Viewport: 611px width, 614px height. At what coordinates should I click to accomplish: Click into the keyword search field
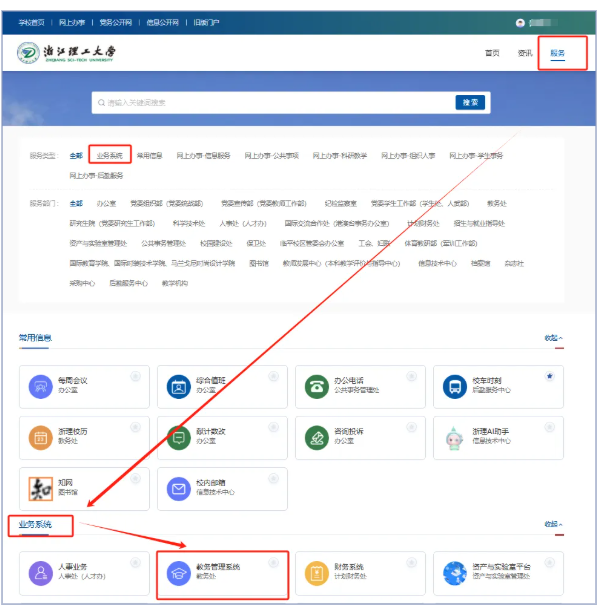[270, 102]
